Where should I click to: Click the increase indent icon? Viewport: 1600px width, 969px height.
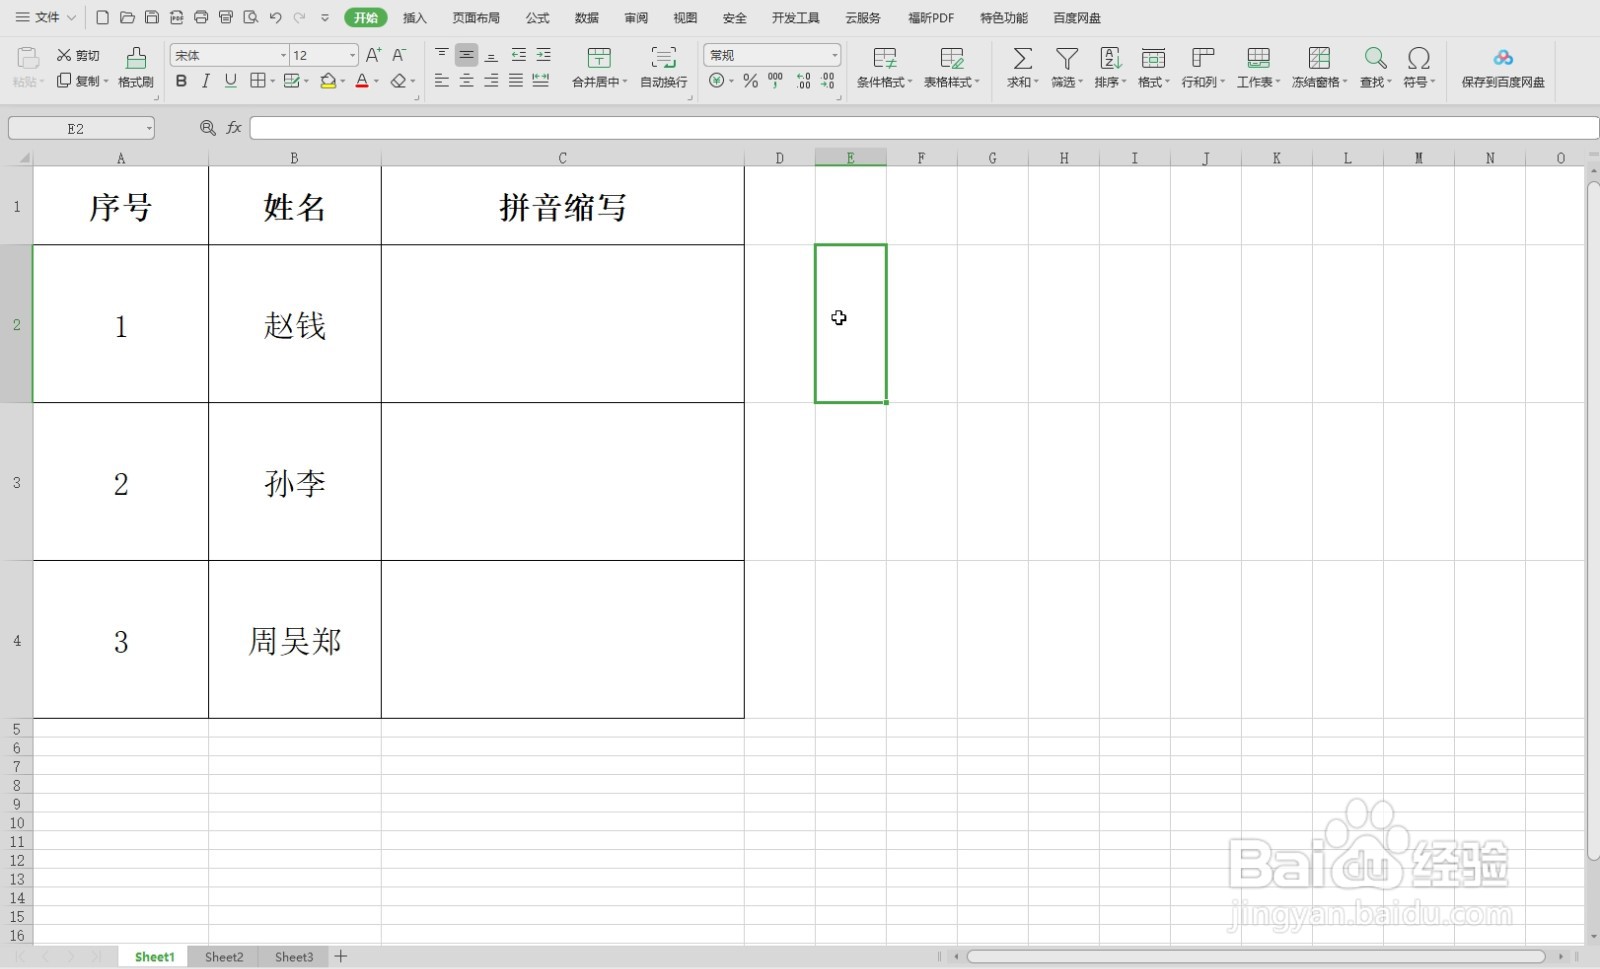pyautogui.click(x=544, y=54)
